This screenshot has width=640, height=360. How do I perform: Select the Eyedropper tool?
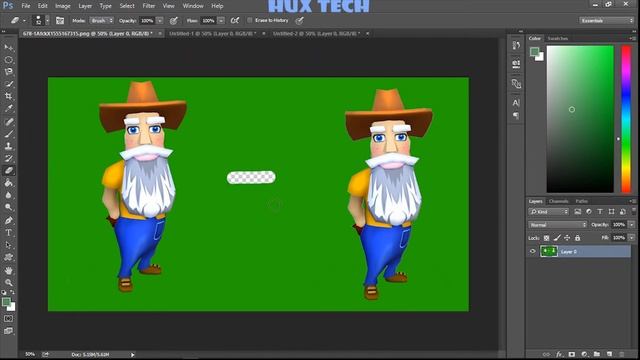pos(9,109)
